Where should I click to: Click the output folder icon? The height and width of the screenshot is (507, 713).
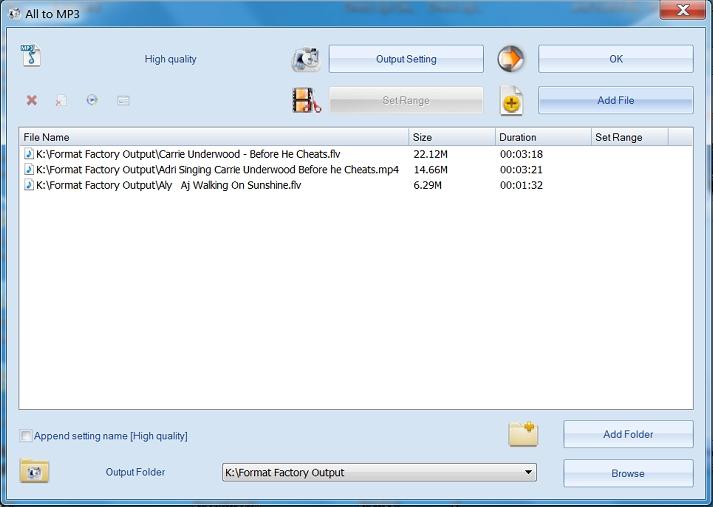[x=34, y=471]
